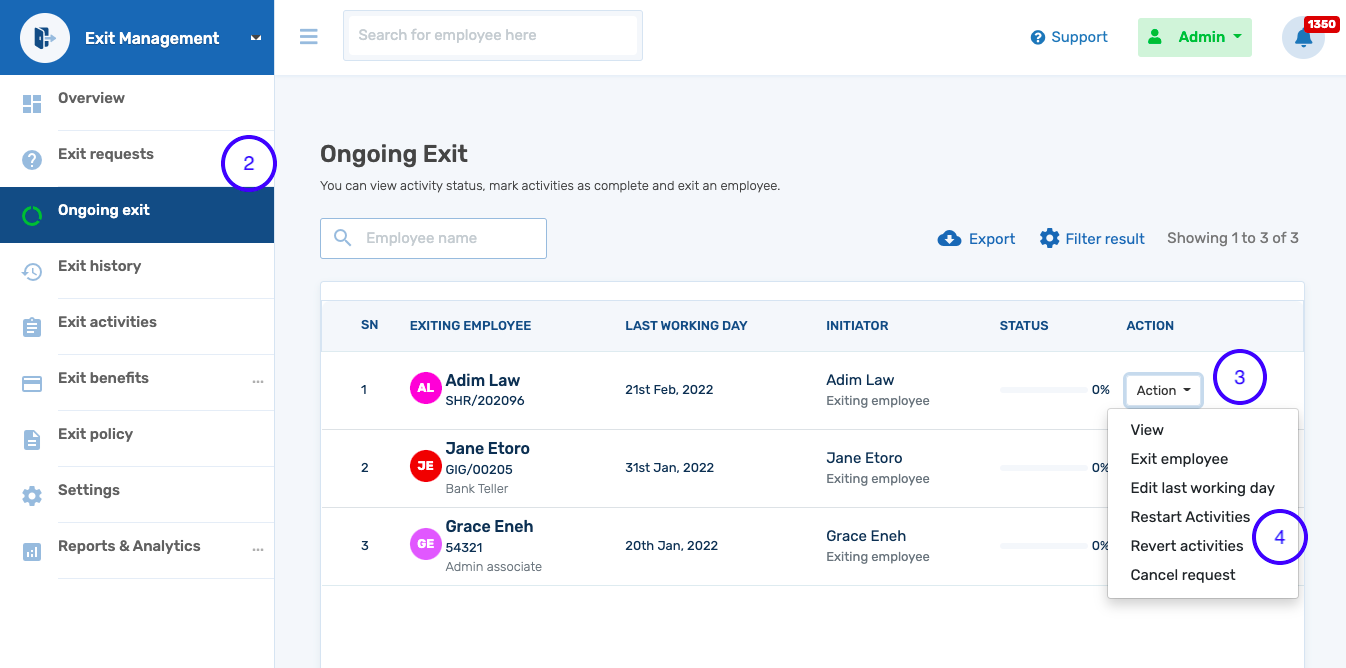Image resolution: width=1346 pixels, height=668 pixels.
Task: Open Grace Eneh exiting employee name
Action: pyautogui.click(x=490, y=526)
